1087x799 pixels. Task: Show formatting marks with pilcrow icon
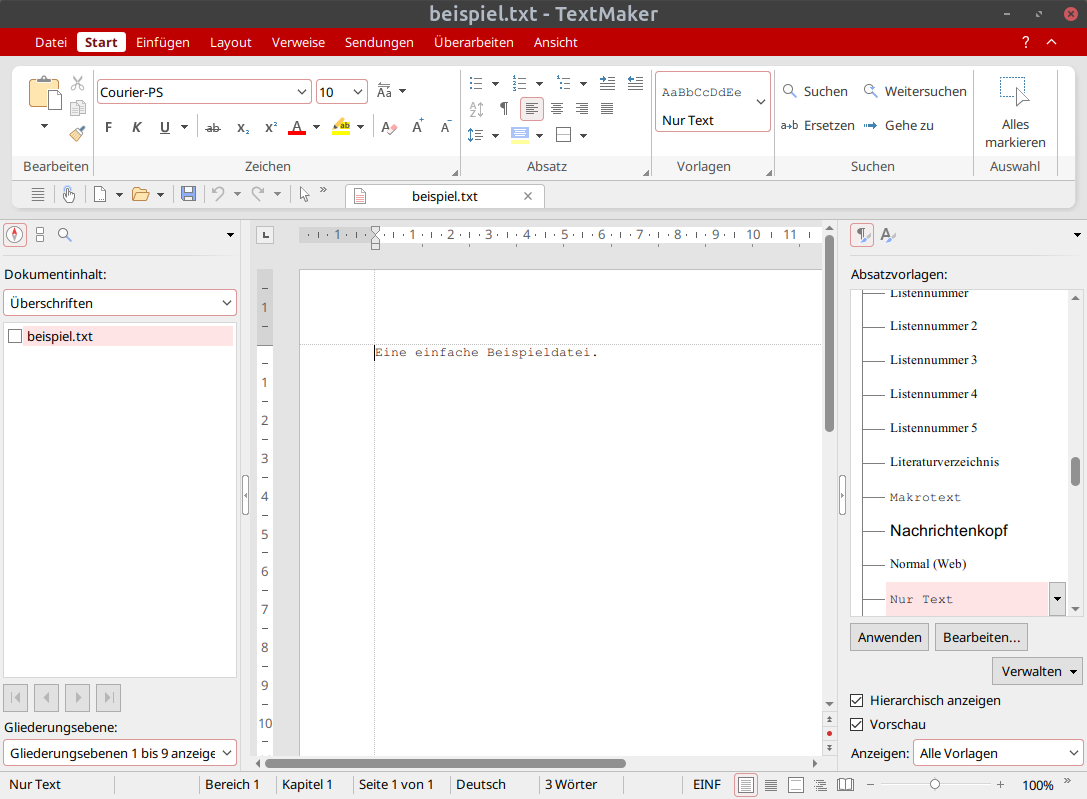(x=504, y=109)
